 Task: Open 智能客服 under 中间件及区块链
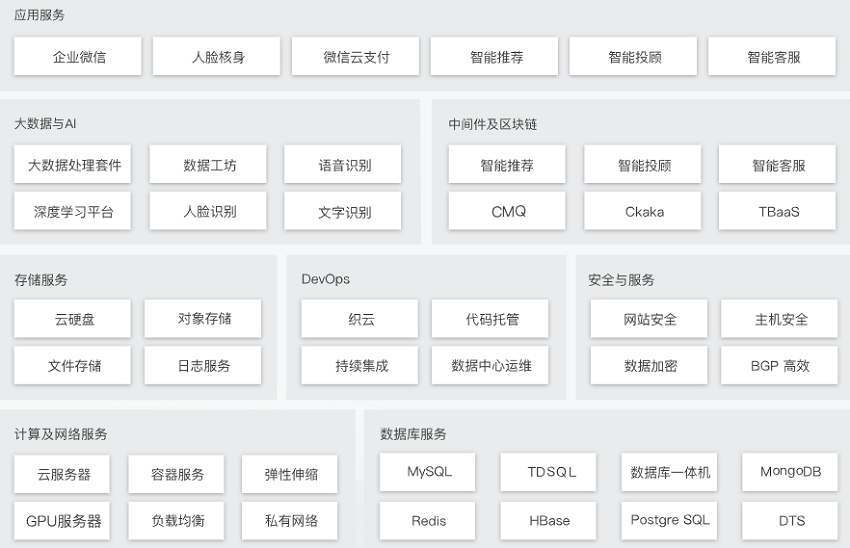pos(777,164)
